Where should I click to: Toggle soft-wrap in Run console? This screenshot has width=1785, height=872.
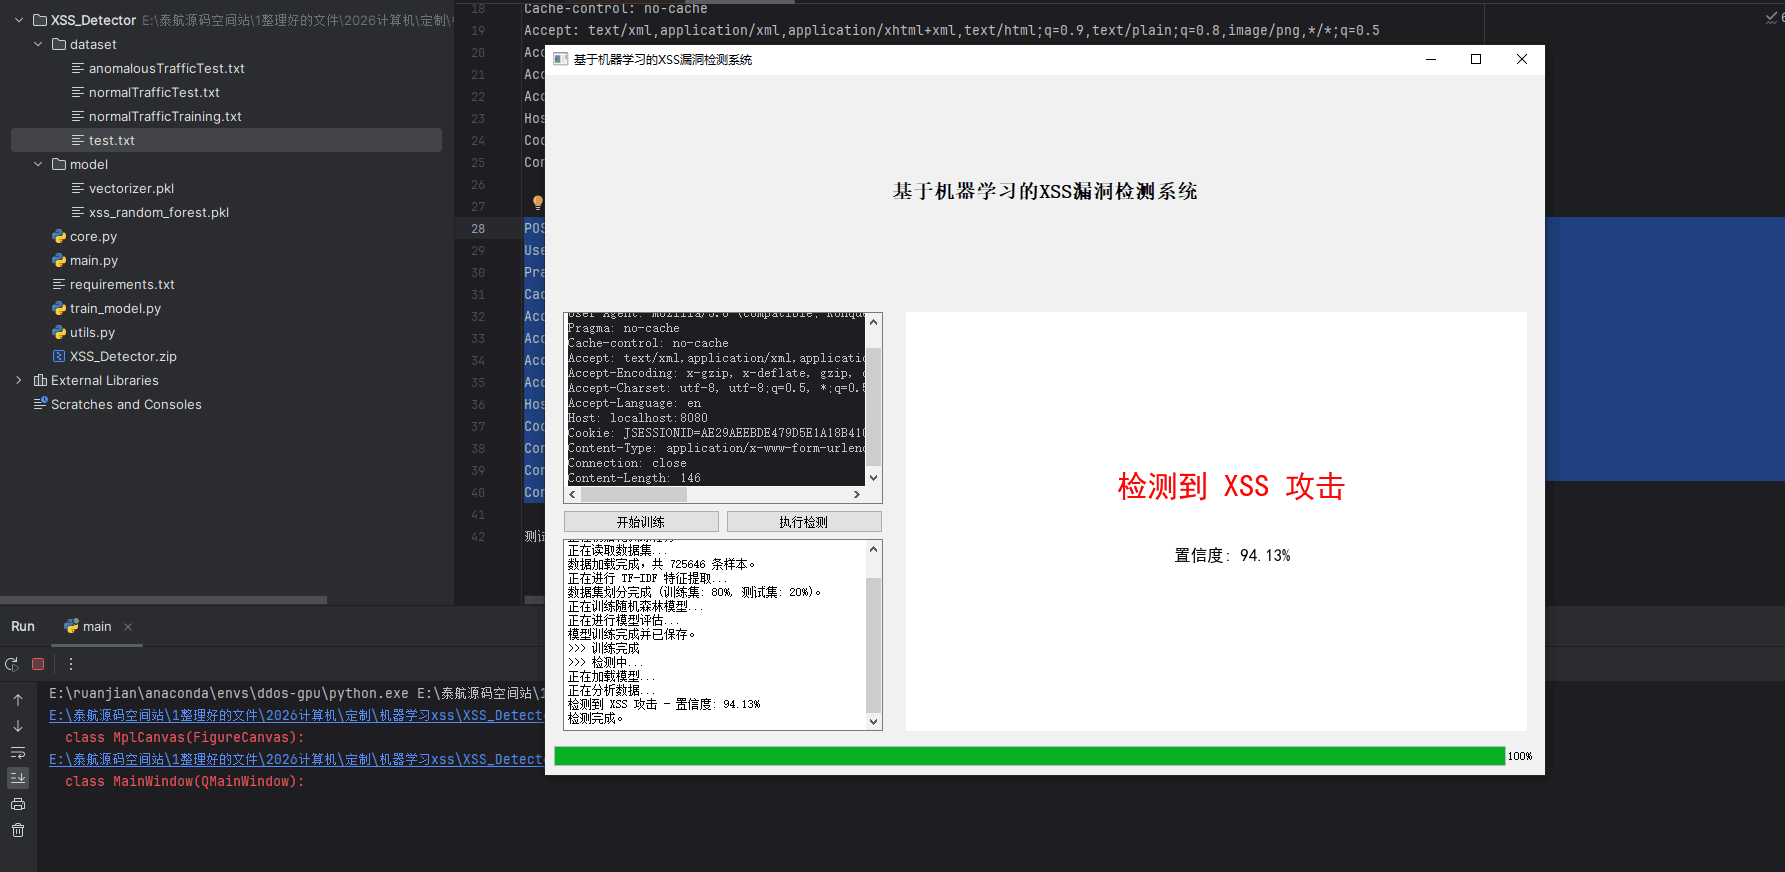pos(18,752)
